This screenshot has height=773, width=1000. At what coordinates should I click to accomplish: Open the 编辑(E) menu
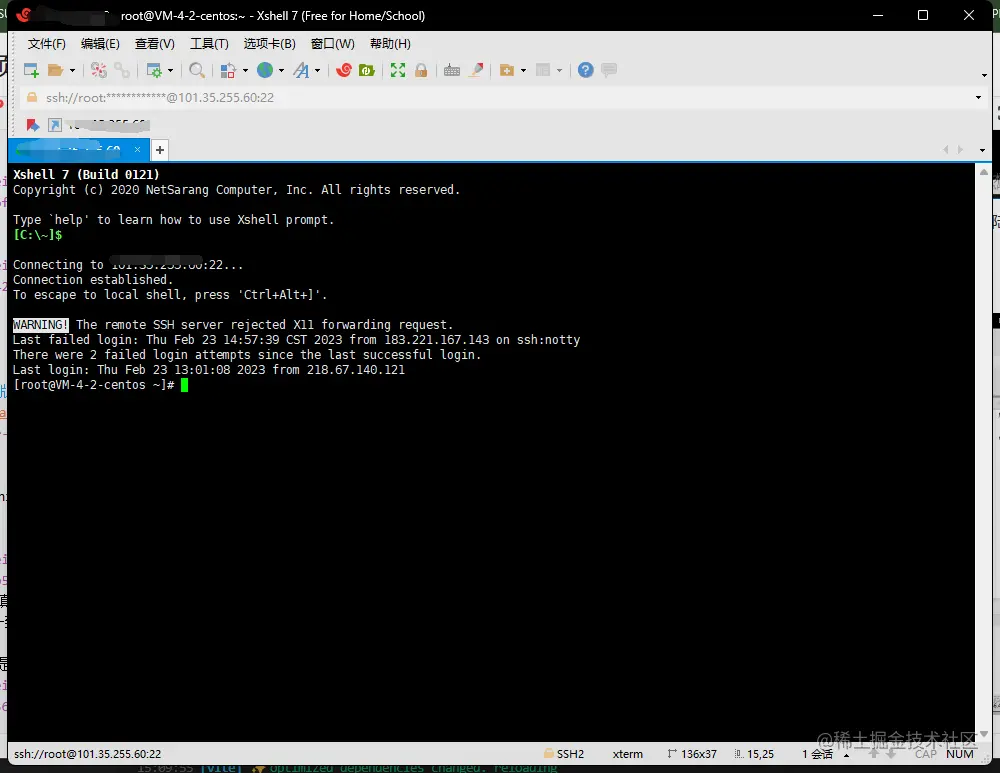(x=100, y=43)
